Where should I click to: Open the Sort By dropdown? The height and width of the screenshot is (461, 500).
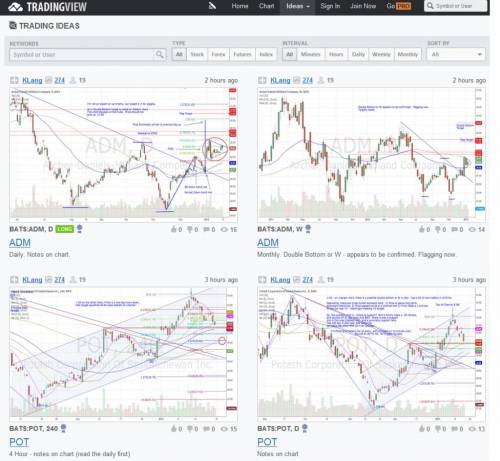456,54
